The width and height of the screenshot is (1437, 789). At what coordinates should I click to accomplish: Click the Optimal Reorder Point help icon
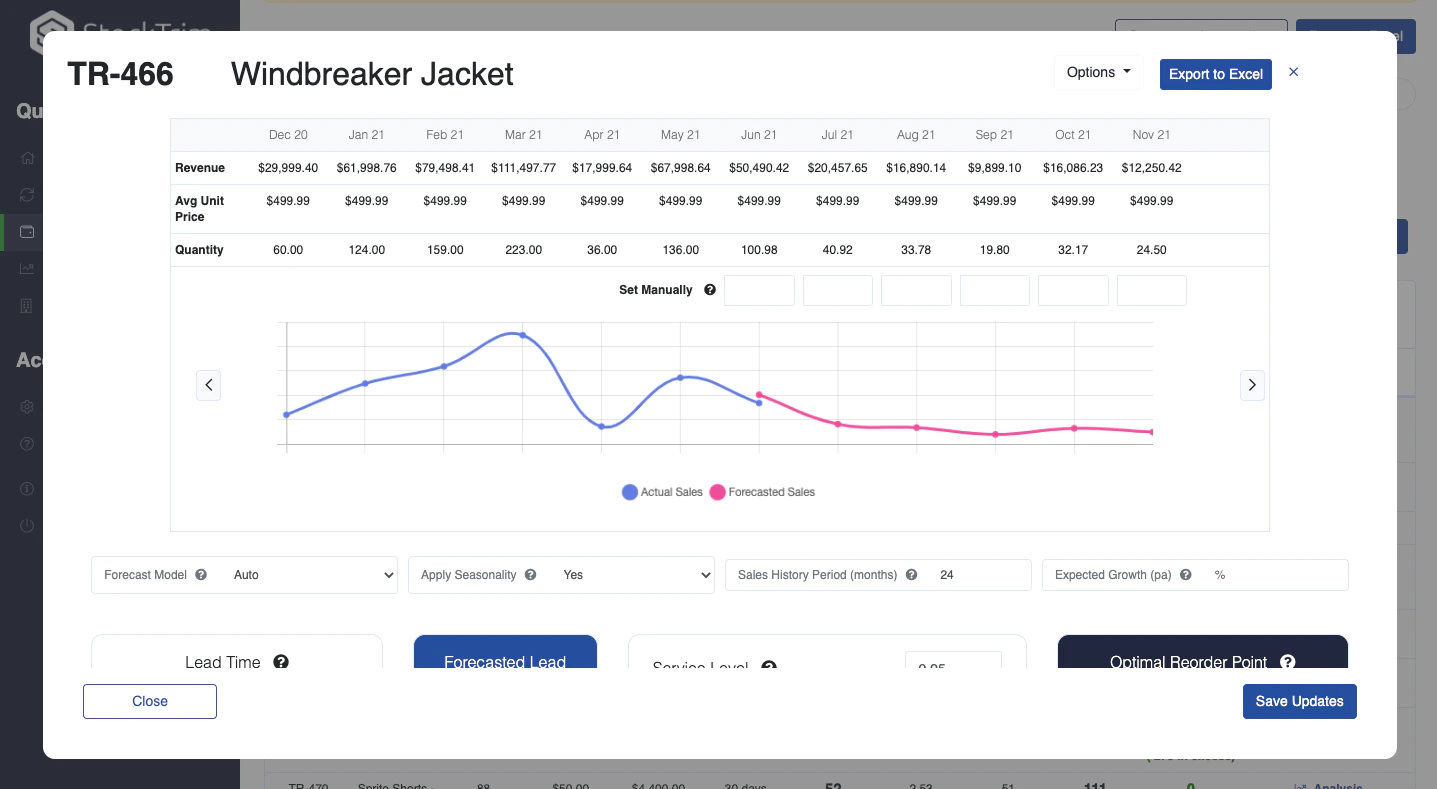point(1288,662)
